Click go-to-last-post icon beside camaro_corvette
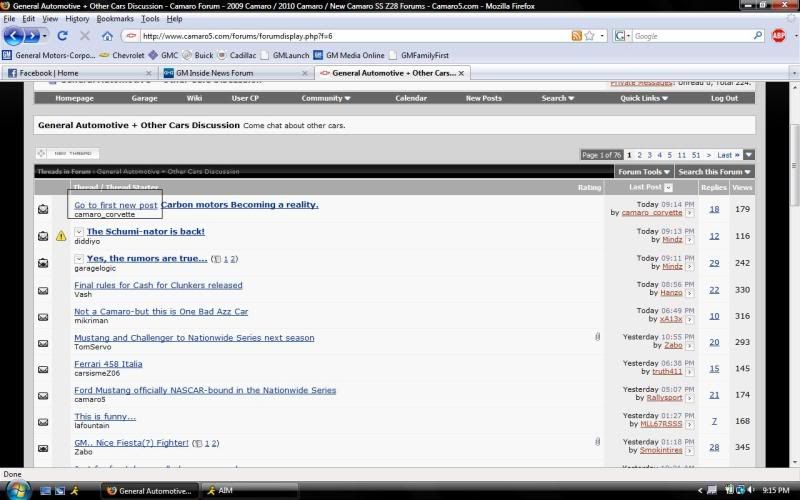 (x=688, y=213)
